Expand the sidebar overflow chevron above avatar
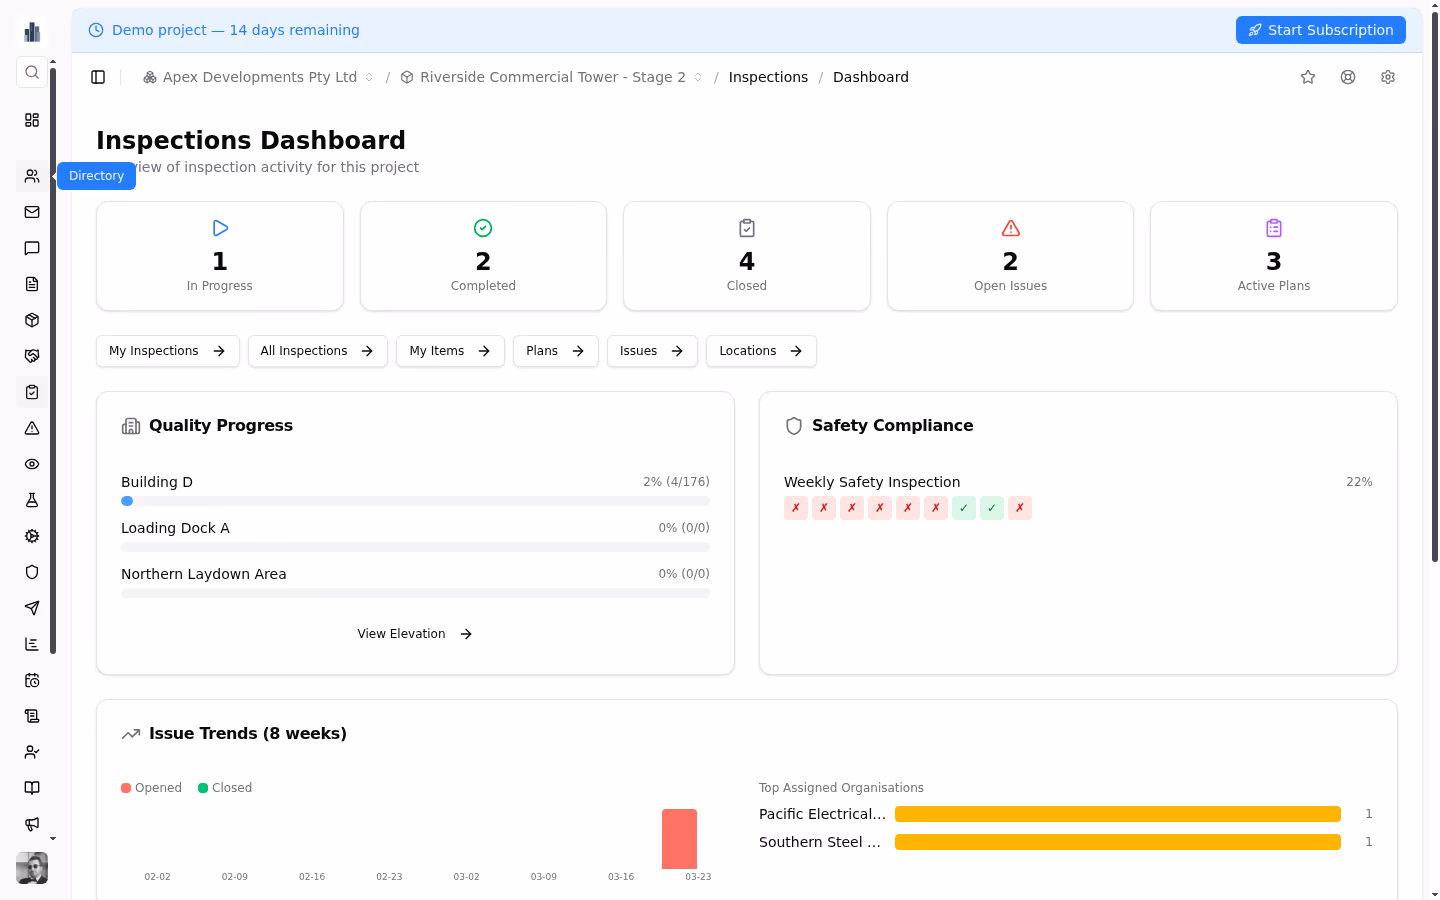This screenshot has width=1440, height=900. click(53, 838)
